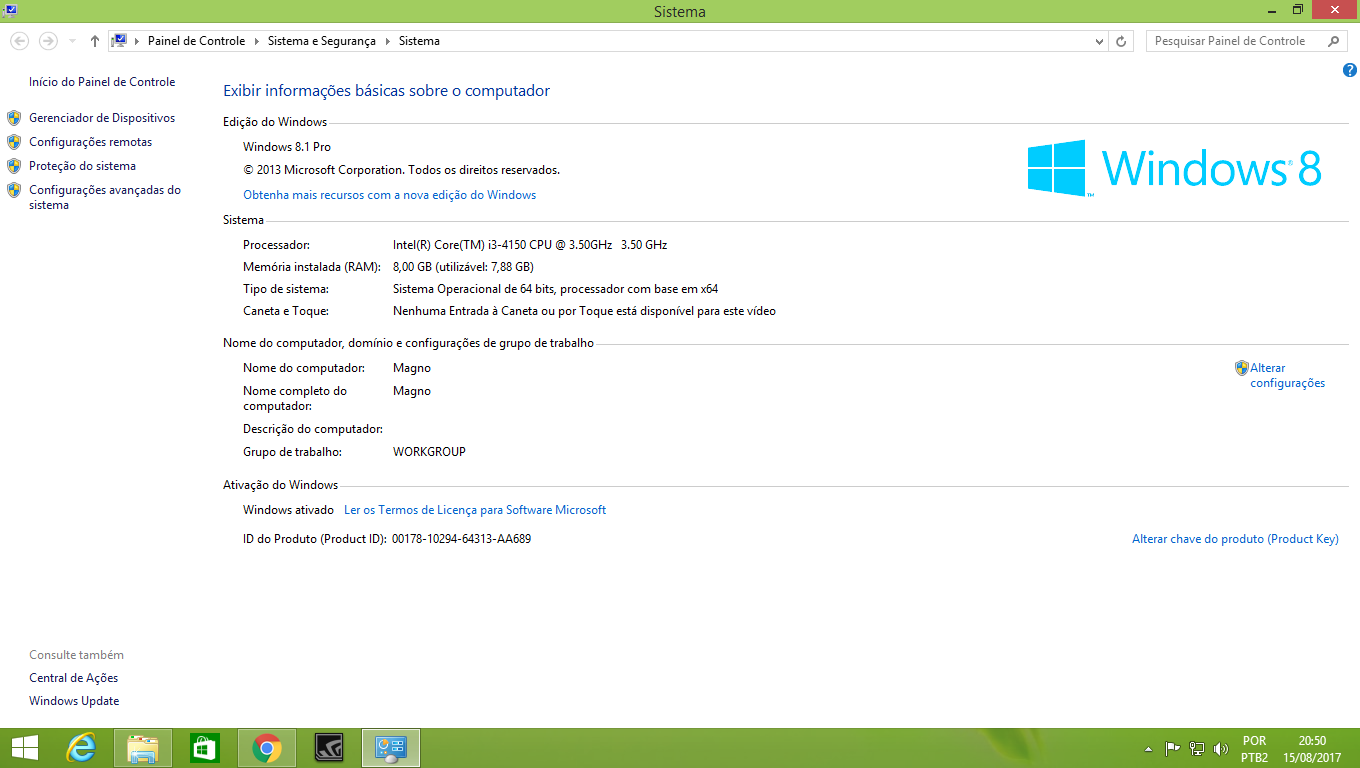Viewport: 1360px width, 768px height.
Task: Expand chevron after Sistema e Segurança
Action: click(x=387, y=41)
